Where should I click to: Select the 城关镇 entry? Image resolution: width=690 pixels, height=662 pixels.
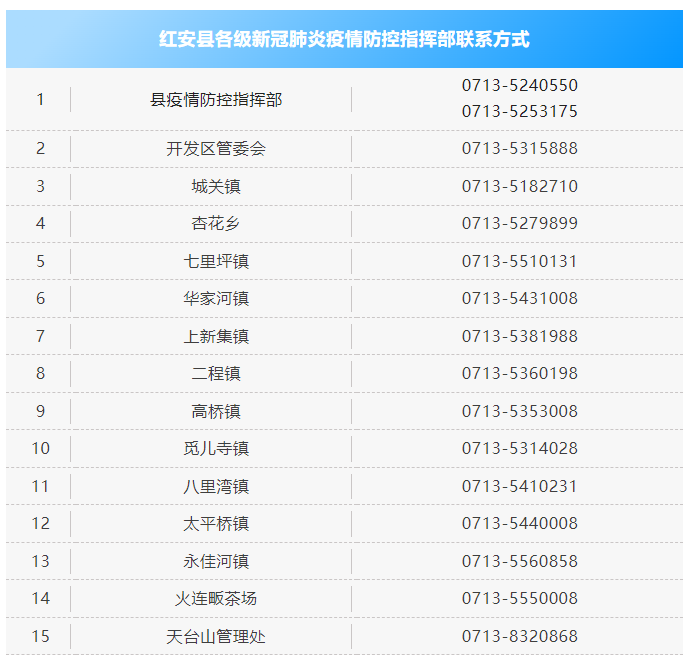216,187
